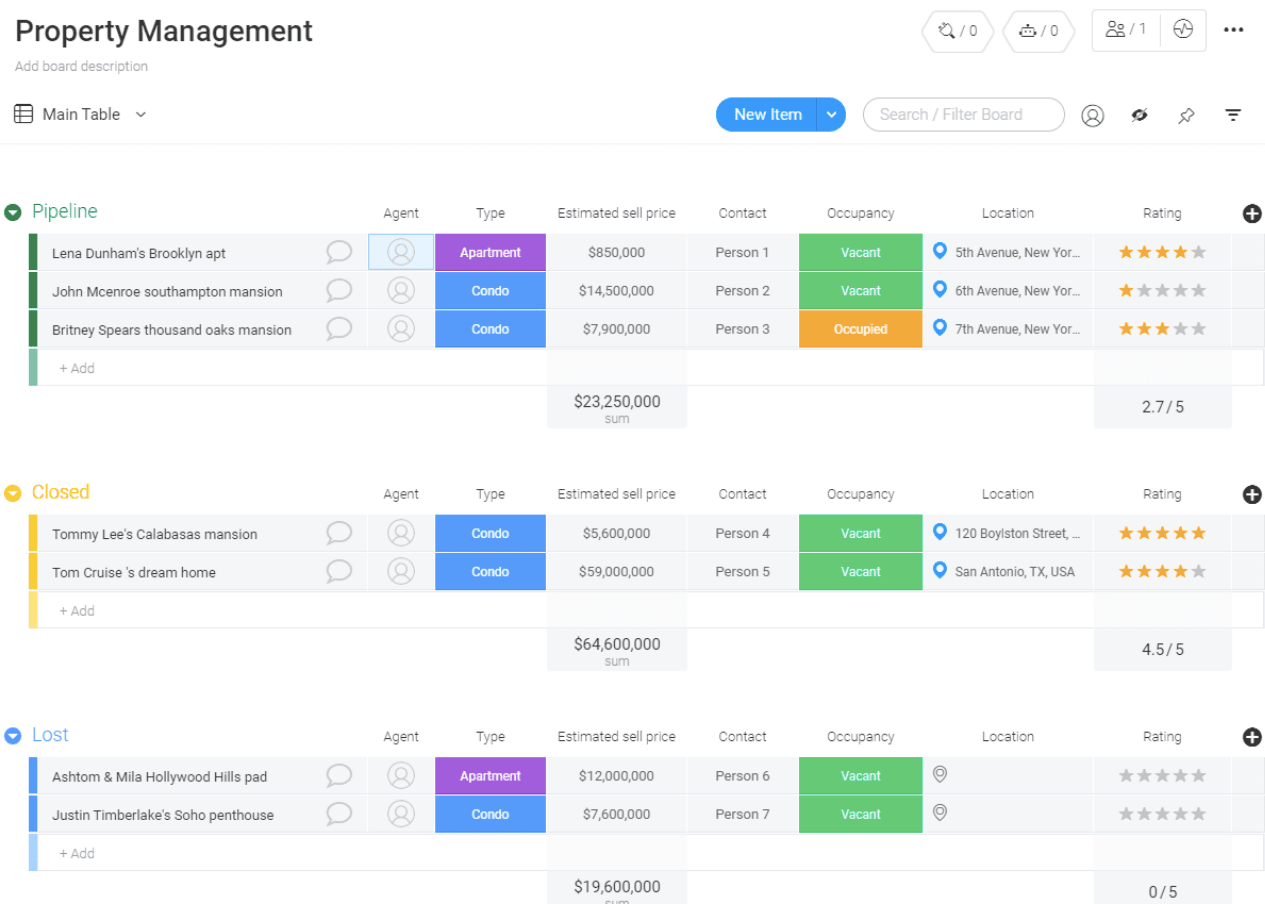Open automations robot counter

click(x=1038, y=31)
